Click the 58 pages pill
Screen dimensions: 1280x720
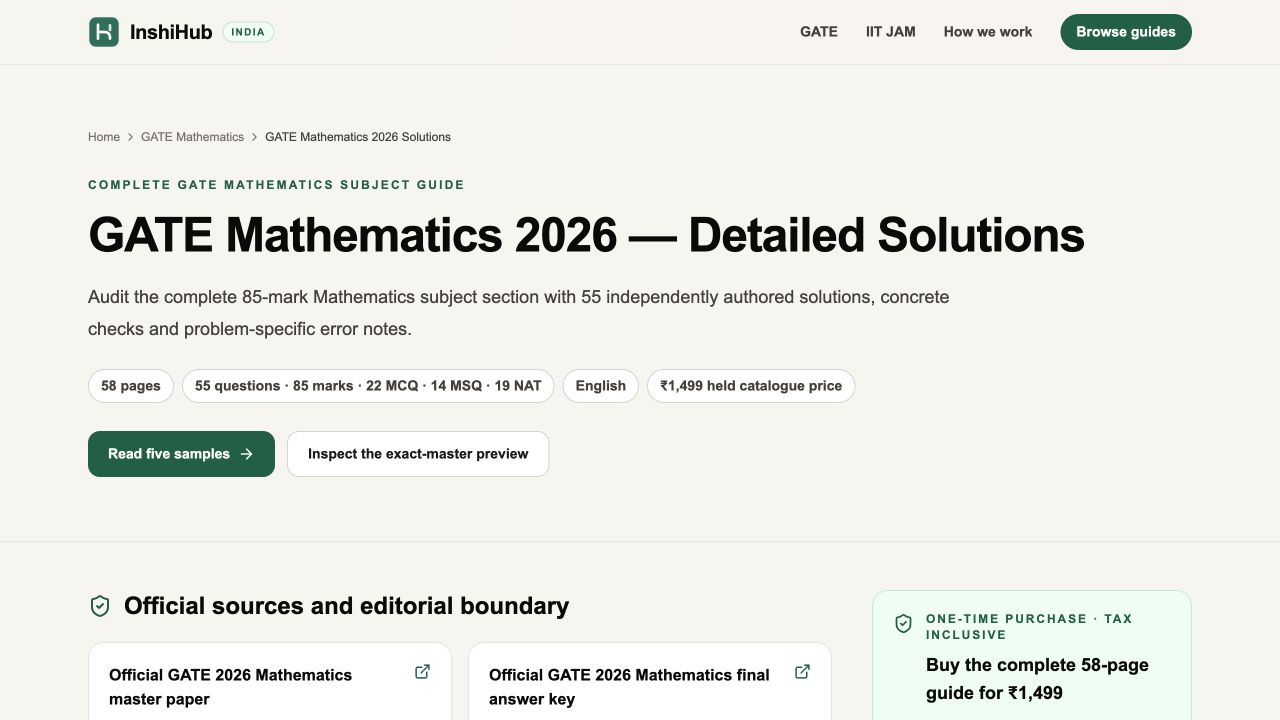pyautogui.click(x=131, y=386)
